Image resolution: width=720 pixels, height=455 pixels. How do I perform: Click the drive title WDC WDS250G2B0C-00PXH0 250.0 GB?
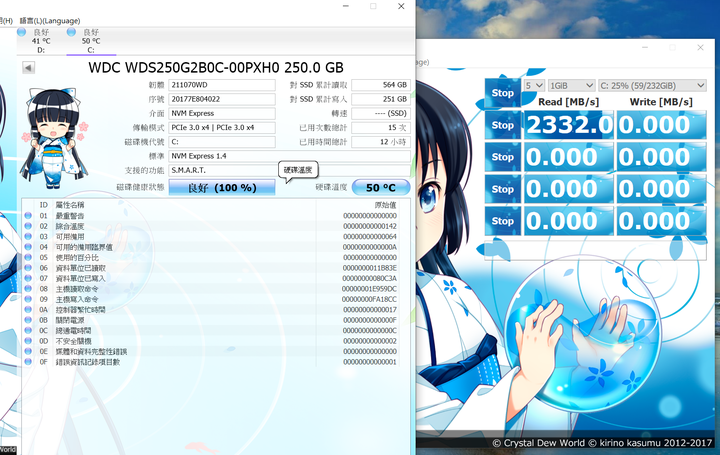click(216, 68)
